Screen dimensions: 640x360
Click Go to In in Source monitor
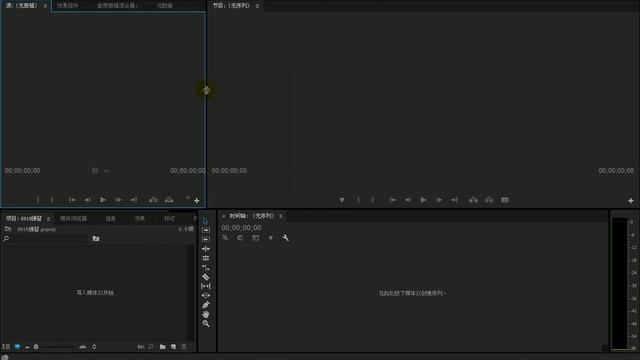(x=72, y=200)
